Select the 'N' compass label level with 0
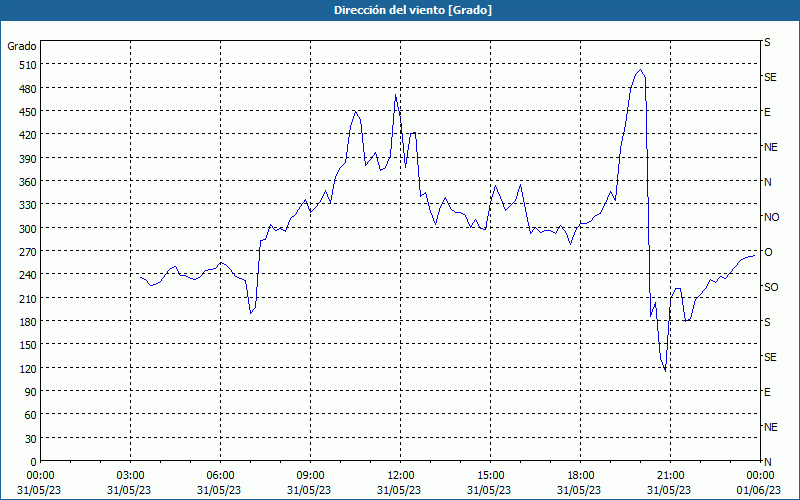The height and width of the screenshot is (500, 800). click(x=767, y=462)
